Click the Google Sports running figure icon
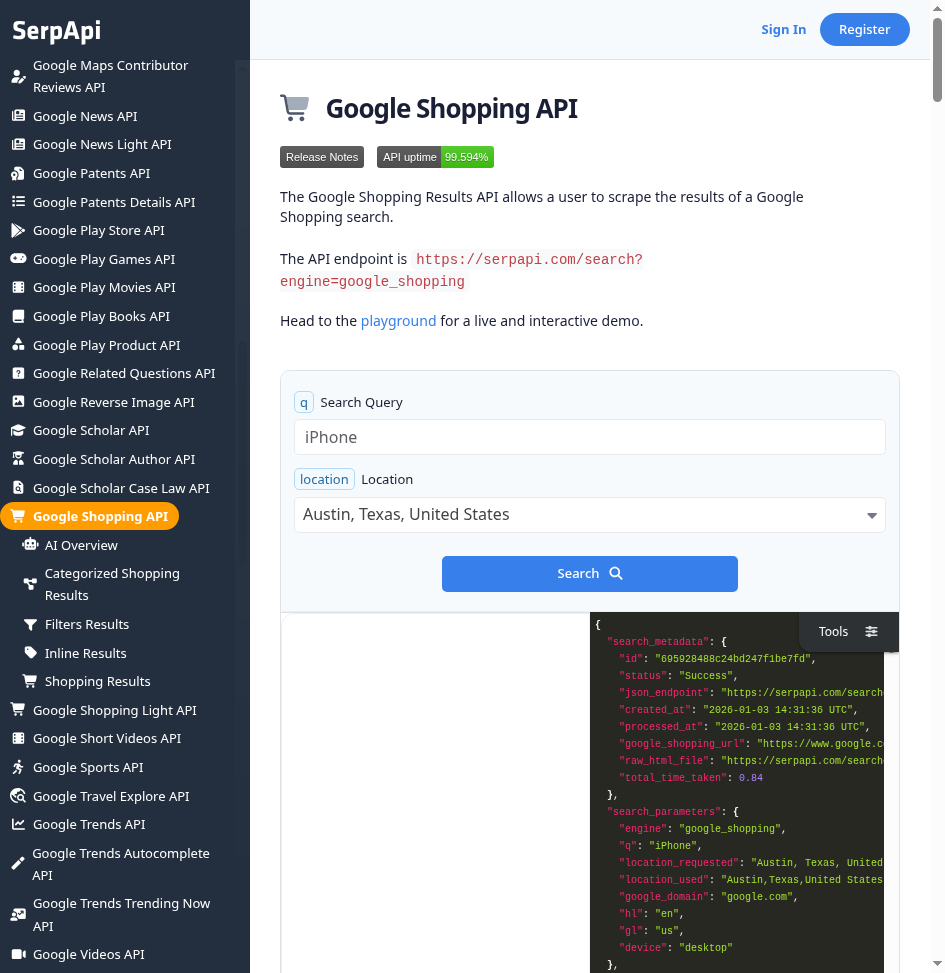Screen dimensions: 945x973 tap(18, 767)
